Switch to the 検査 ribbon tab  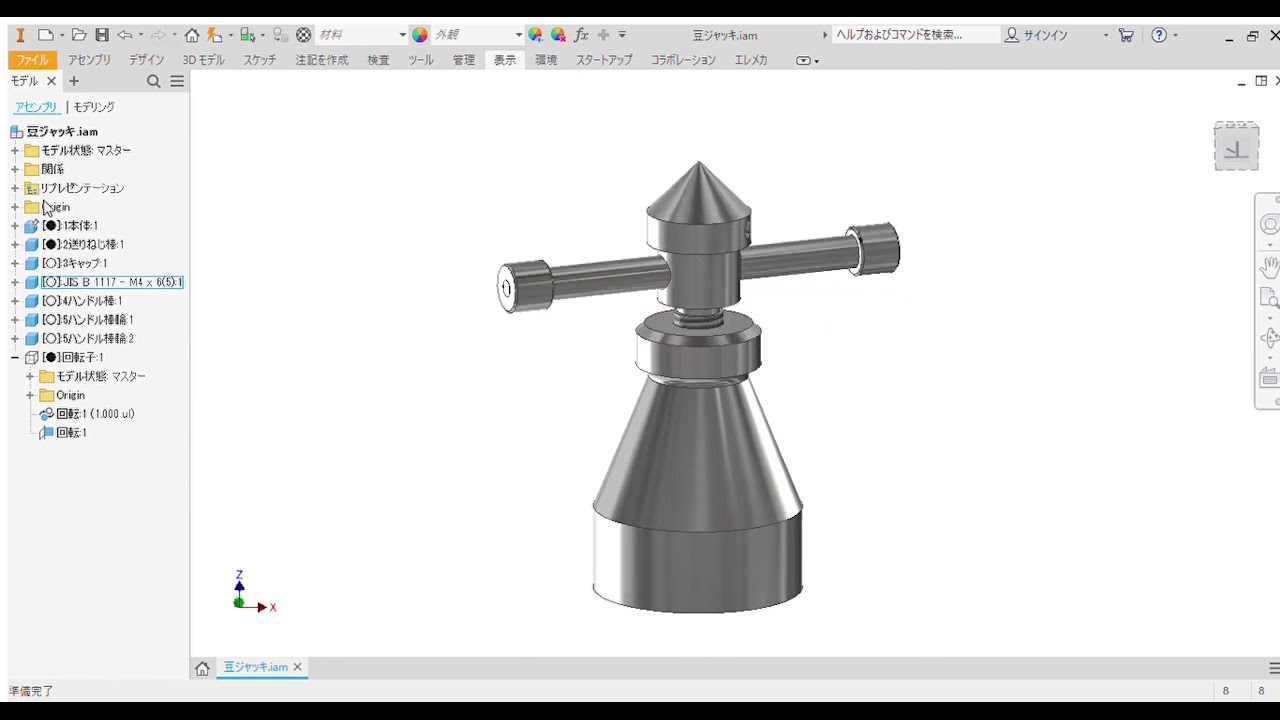point(378,60)
